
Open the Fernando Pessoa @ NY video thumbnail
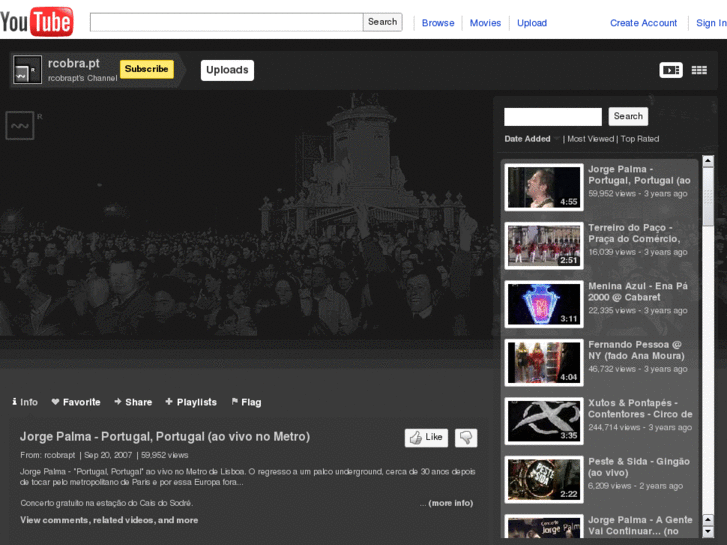544,363
